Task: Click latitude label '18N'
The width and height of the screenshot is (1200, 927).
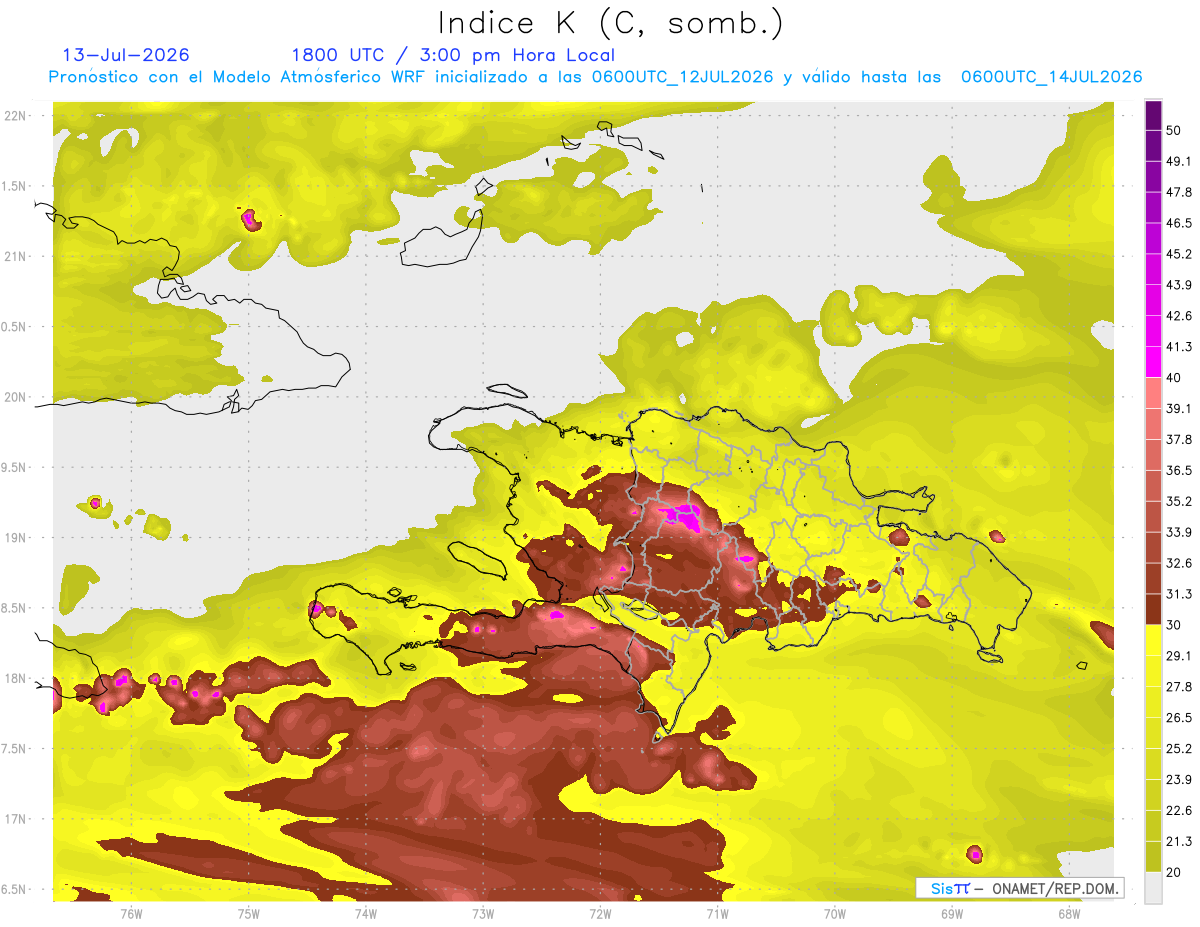Action: pos(17,678)
